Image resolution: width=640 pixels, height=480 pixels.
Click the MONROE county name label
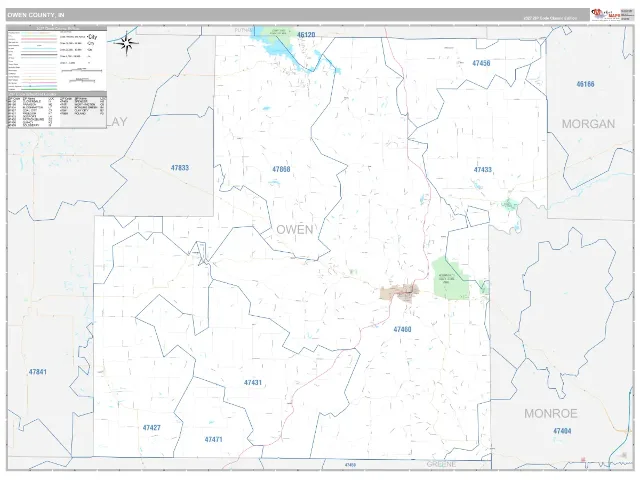click(x=551, y=413)
